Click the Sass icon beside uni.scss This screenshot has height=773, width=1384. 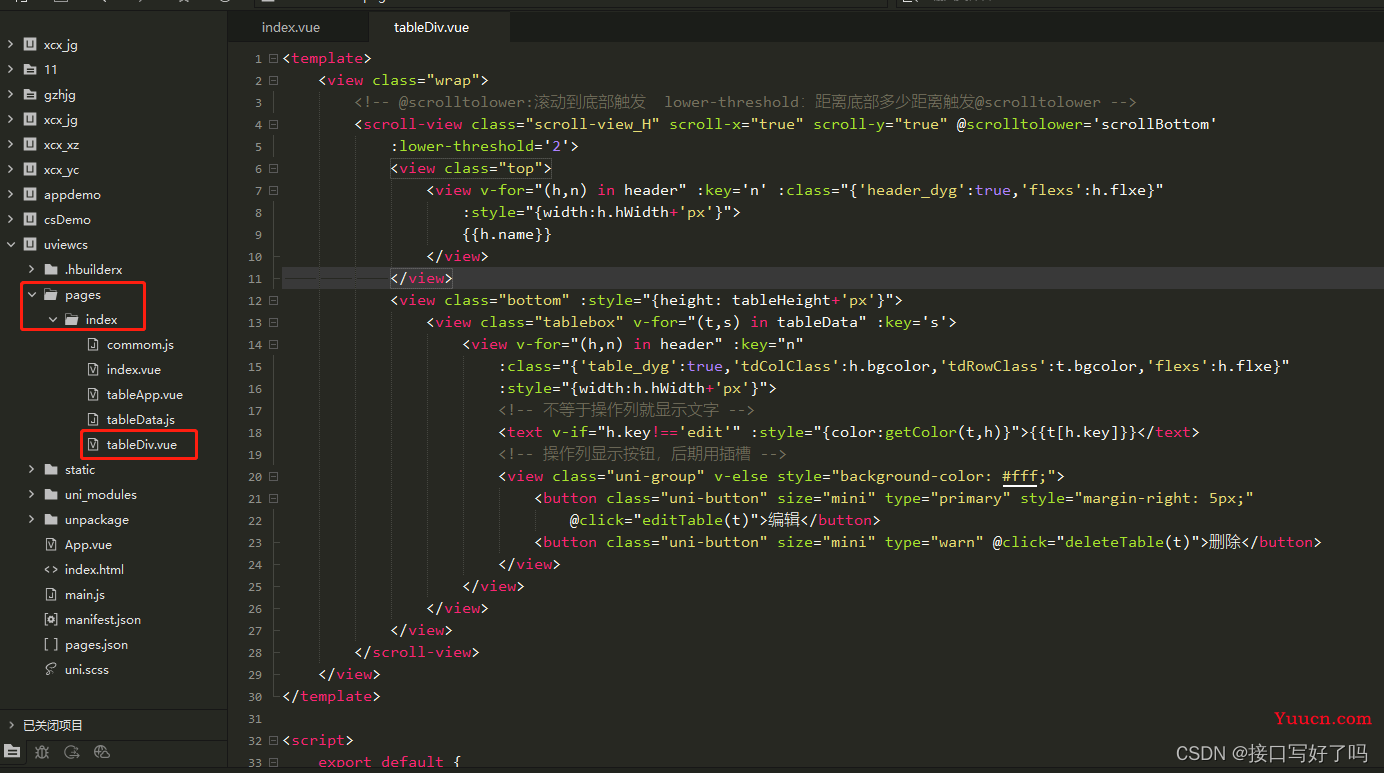pos(51,670)
